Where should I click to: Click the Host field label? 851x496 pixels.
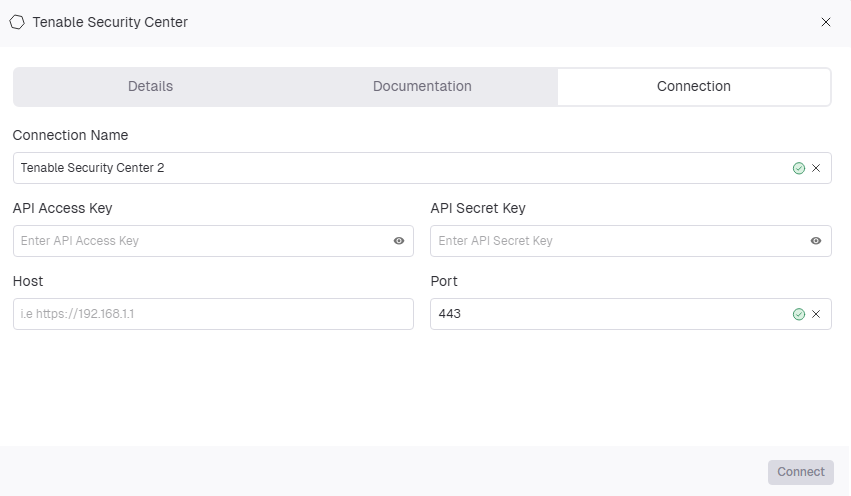tap(28, 281)
